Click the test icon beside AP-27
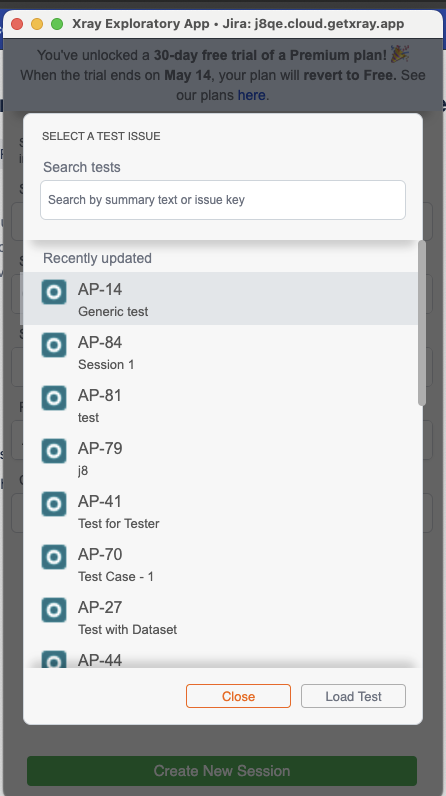The width and height of the screenshot is (446, 796). pos(54,610)
